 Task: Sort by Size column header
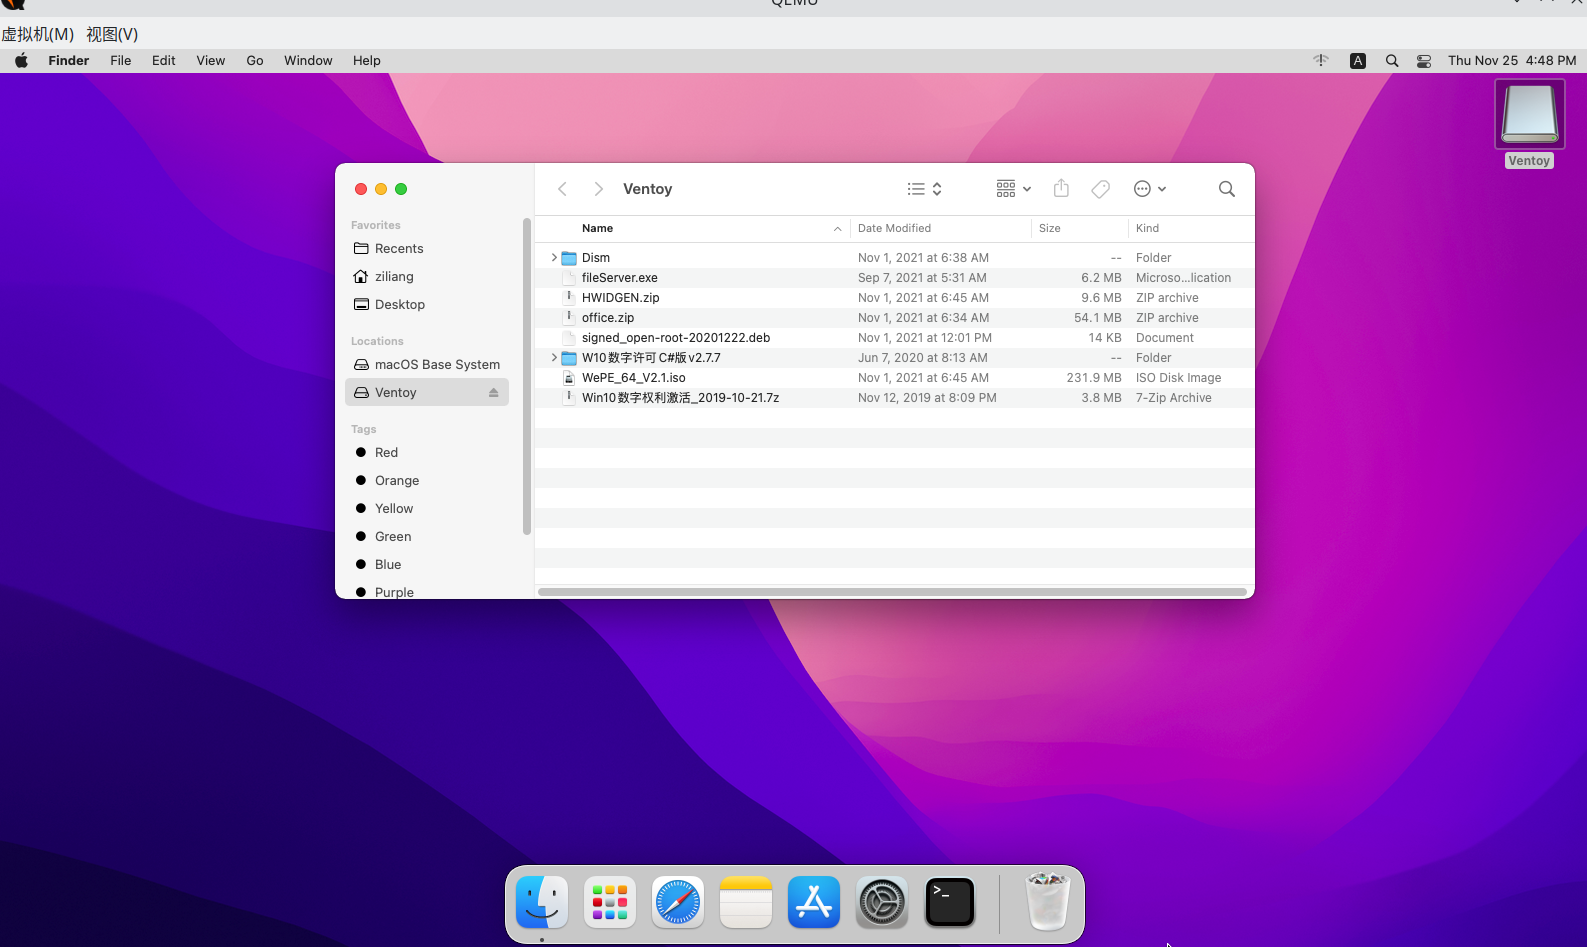[1080, 229]
